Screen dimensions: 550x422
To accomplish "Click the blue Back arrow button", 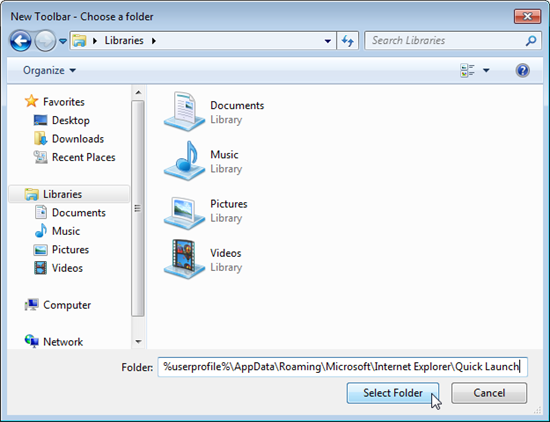I will click(20, 41).
